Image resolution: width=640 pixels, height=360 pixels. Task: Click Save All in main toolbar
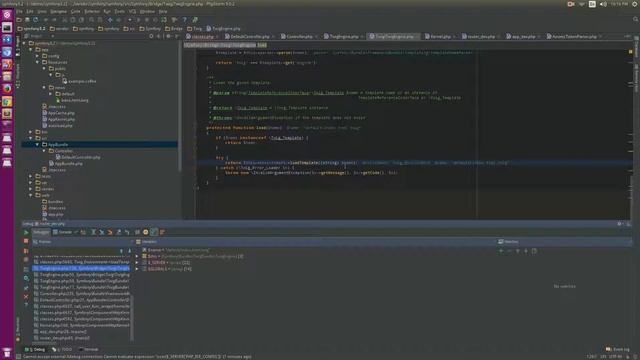(x=27, y=20)
